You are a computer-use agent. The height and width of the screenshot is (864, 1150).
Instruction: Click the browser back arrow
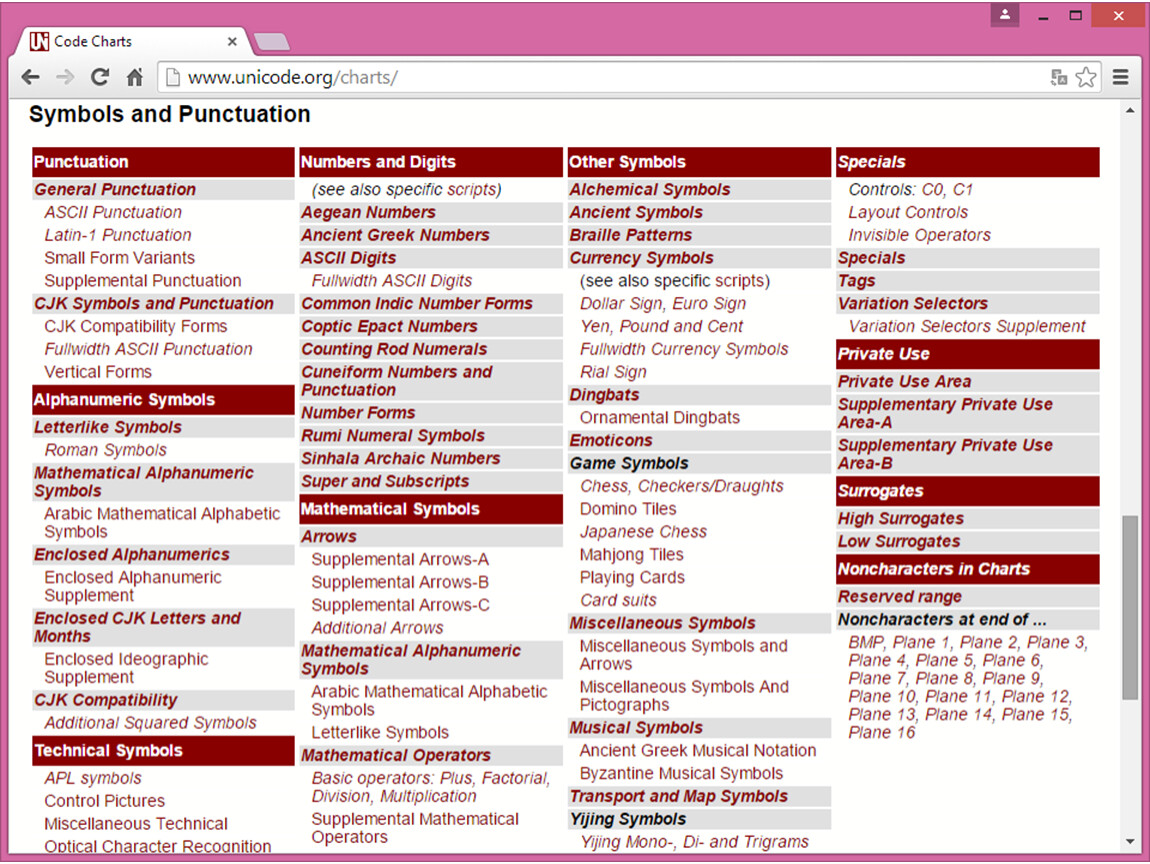pyautogui.click(x=31, y=77)
